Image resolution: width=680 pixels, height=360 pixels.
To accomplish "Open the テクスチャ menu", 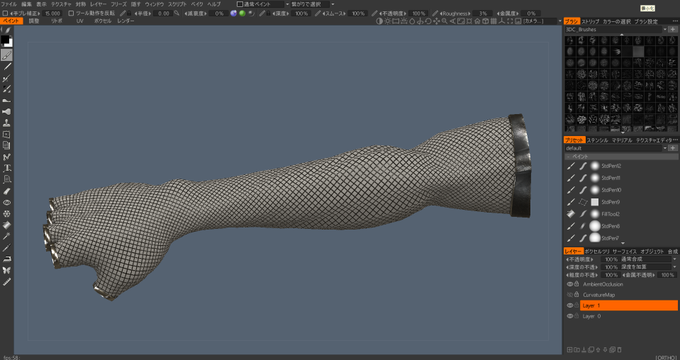I will (61, 4).
